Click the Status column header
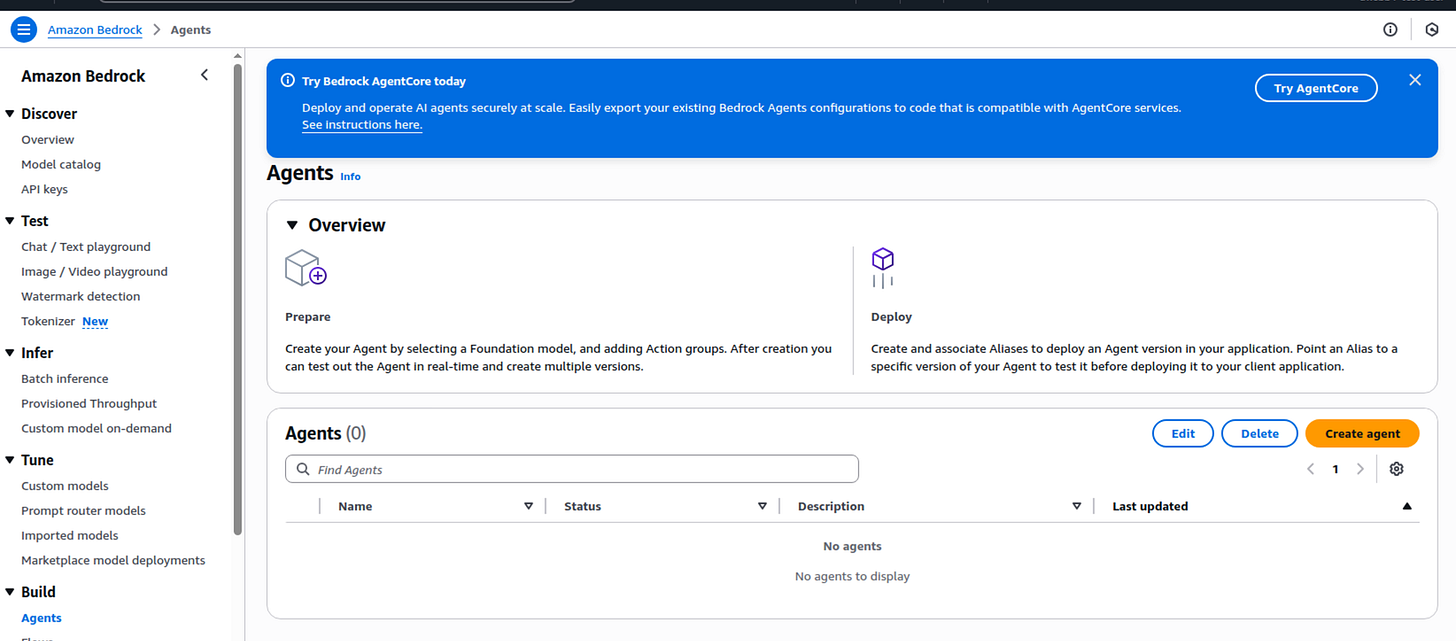The height and width of the screenshot is (641, 1456). [582, 506]
